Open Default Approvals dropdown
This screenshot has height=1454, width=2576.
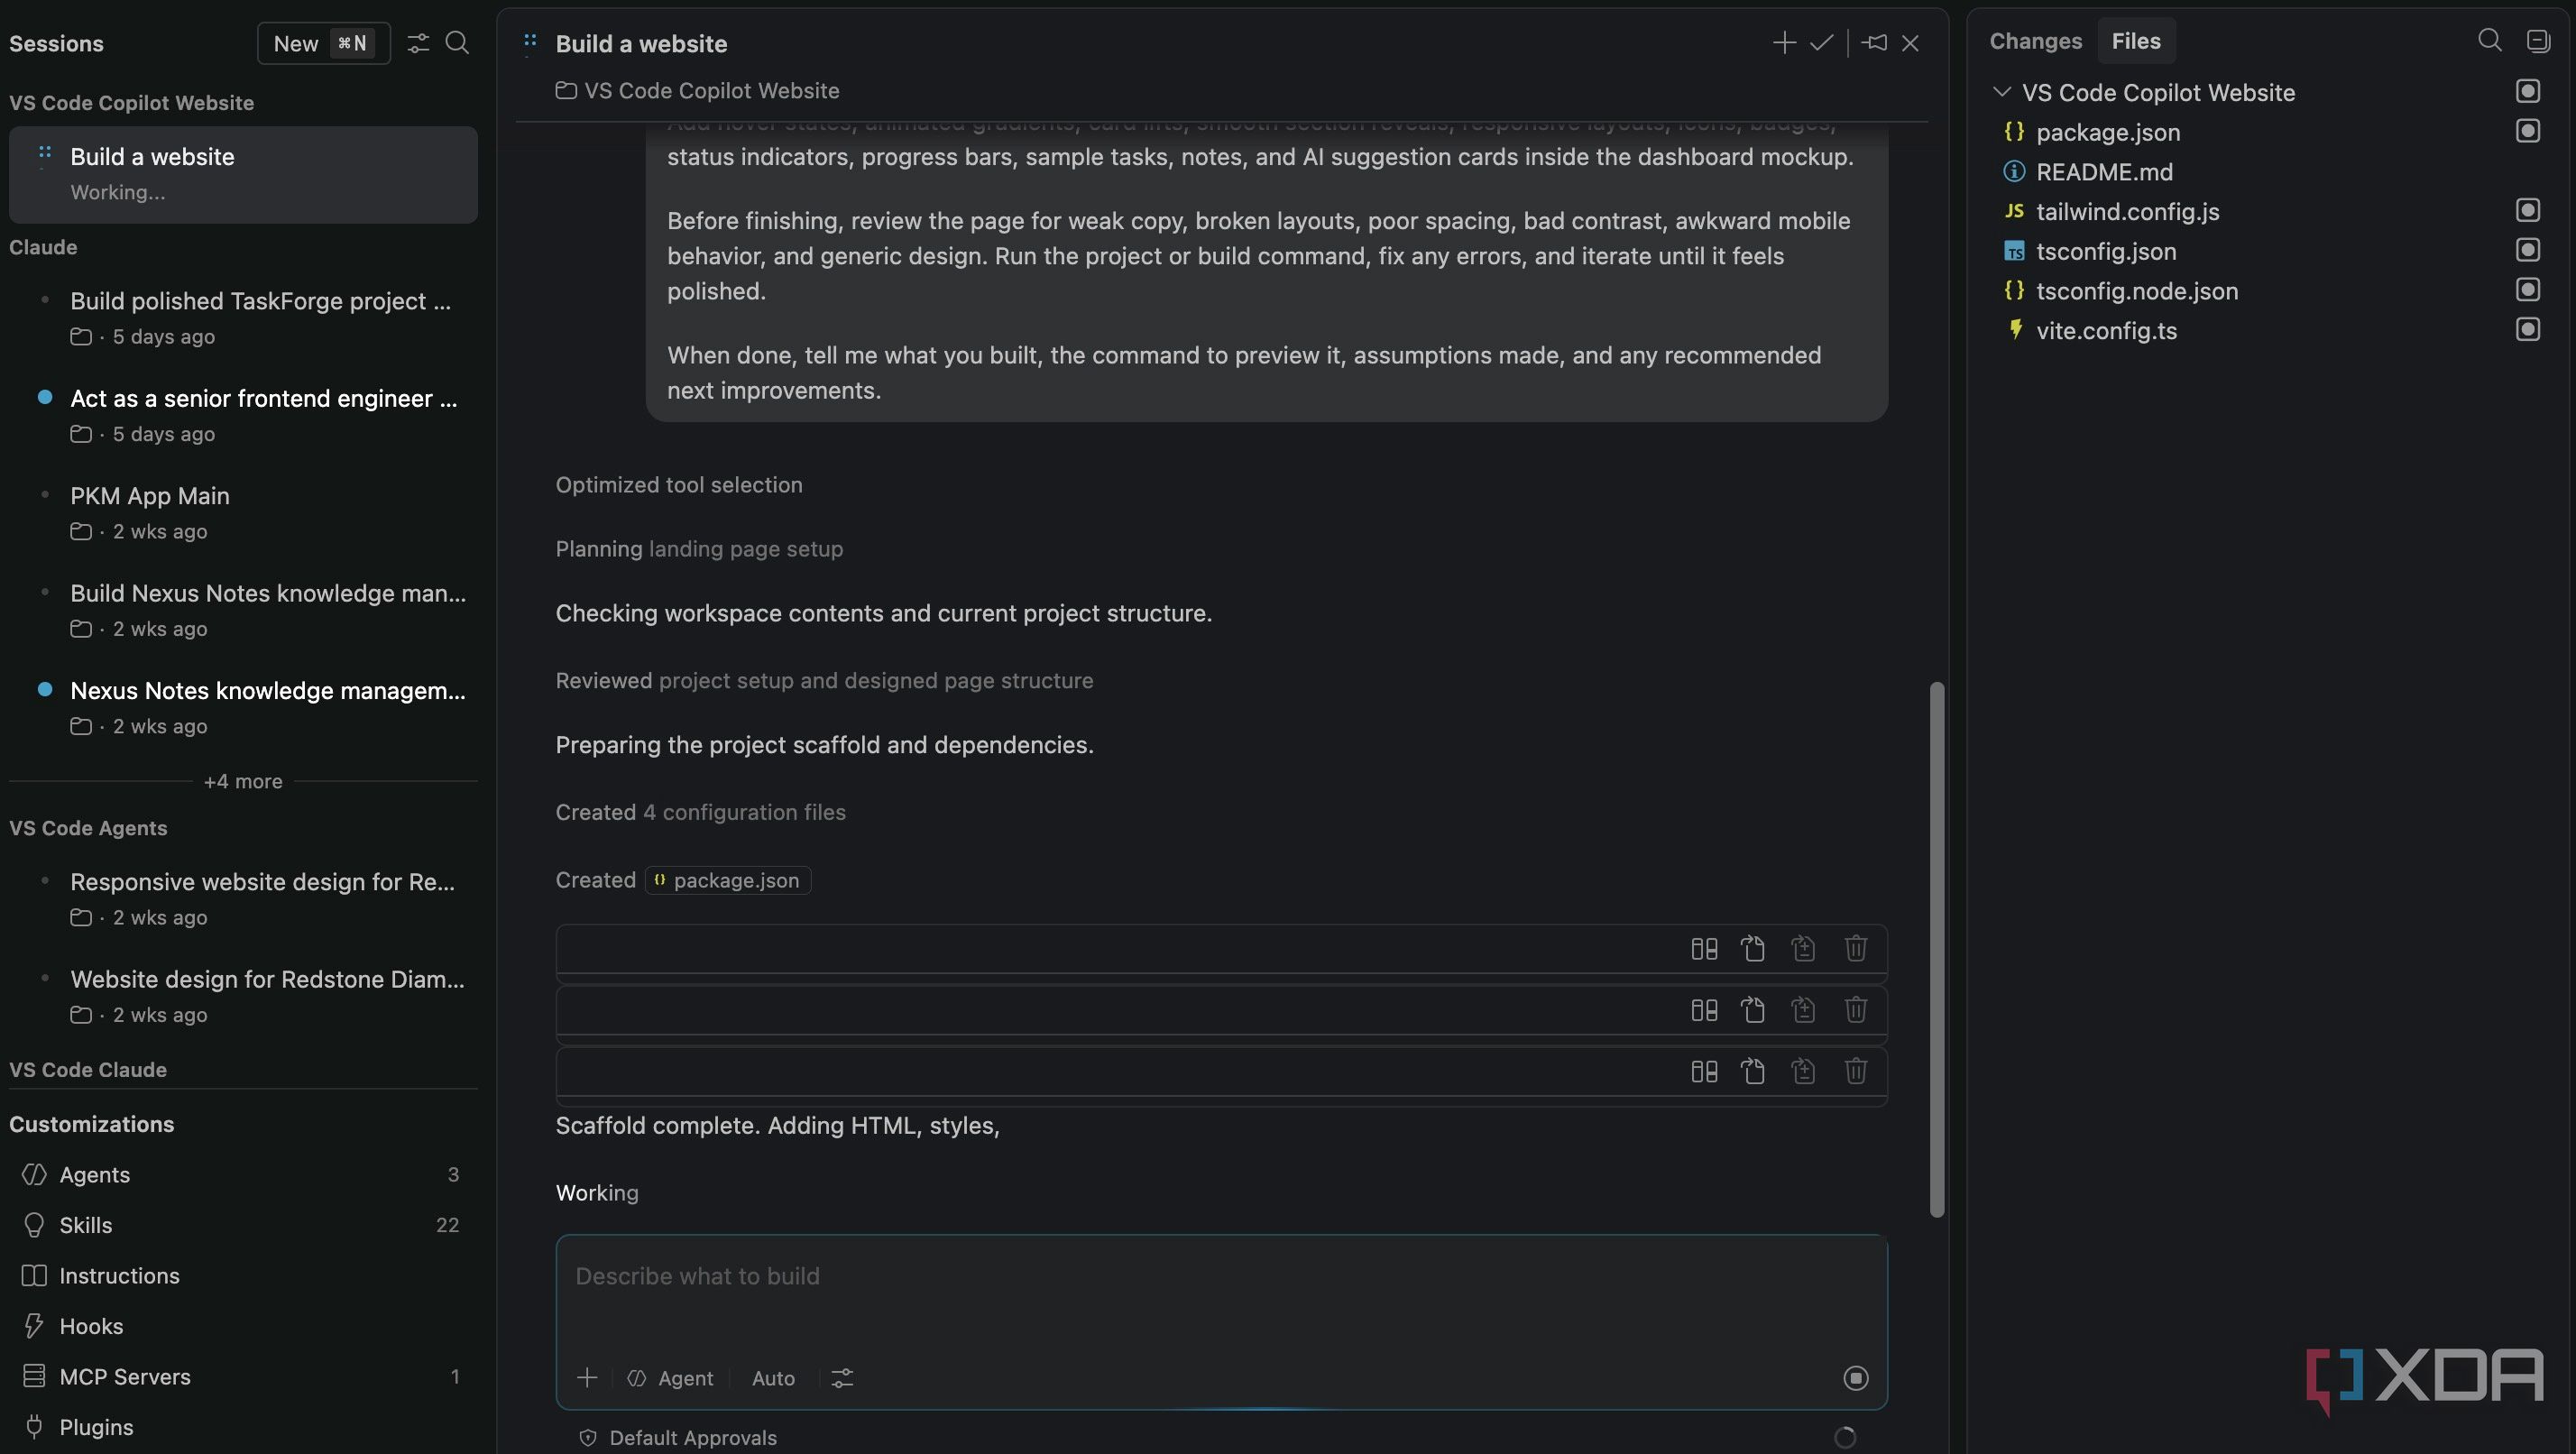pos(677,1437)
